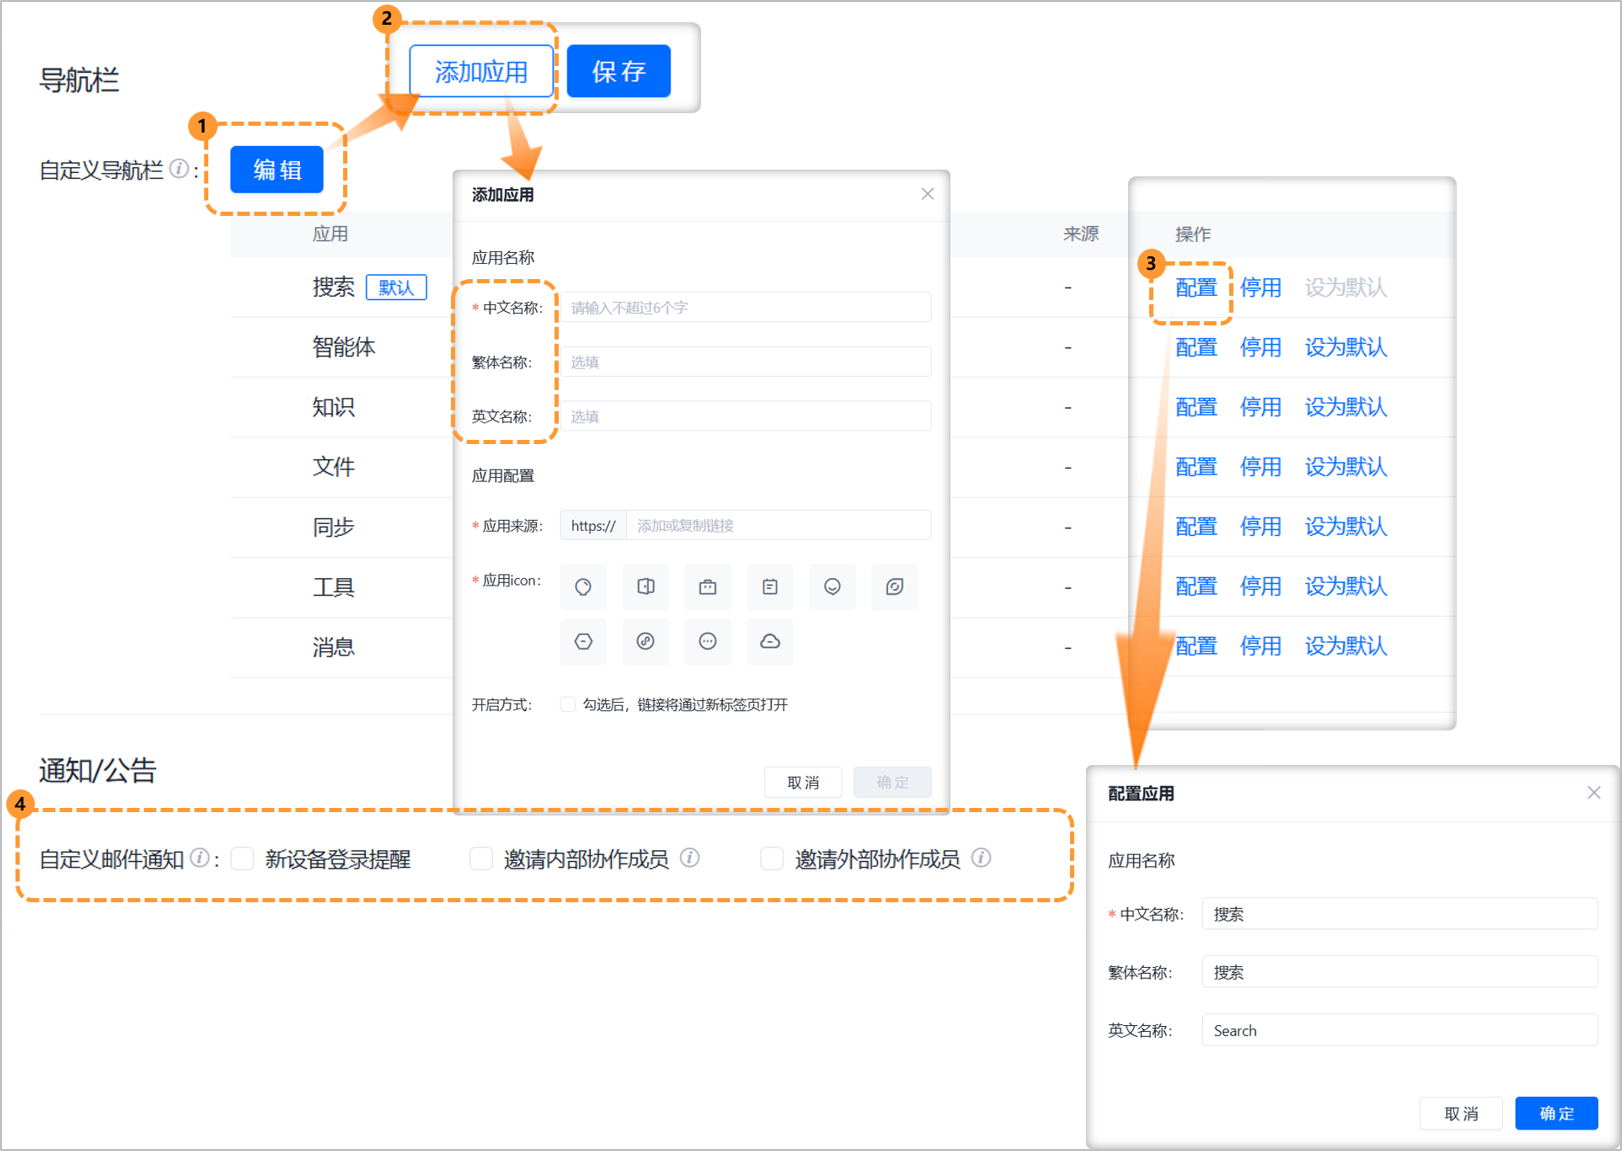Select the hexagon app icon
Screen dimensions: 1622x1151
583,642
